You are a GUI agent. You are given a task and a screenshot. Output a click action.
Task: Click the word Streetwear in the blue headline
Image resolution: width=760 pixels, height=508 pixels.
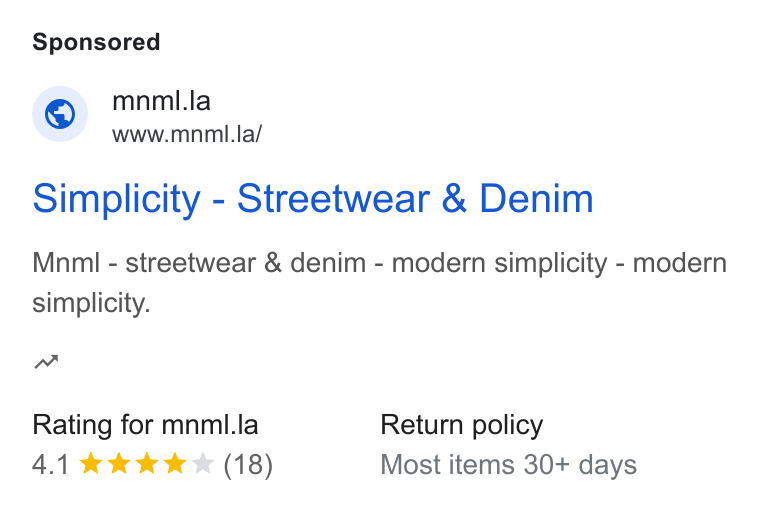tap(333, 199)
